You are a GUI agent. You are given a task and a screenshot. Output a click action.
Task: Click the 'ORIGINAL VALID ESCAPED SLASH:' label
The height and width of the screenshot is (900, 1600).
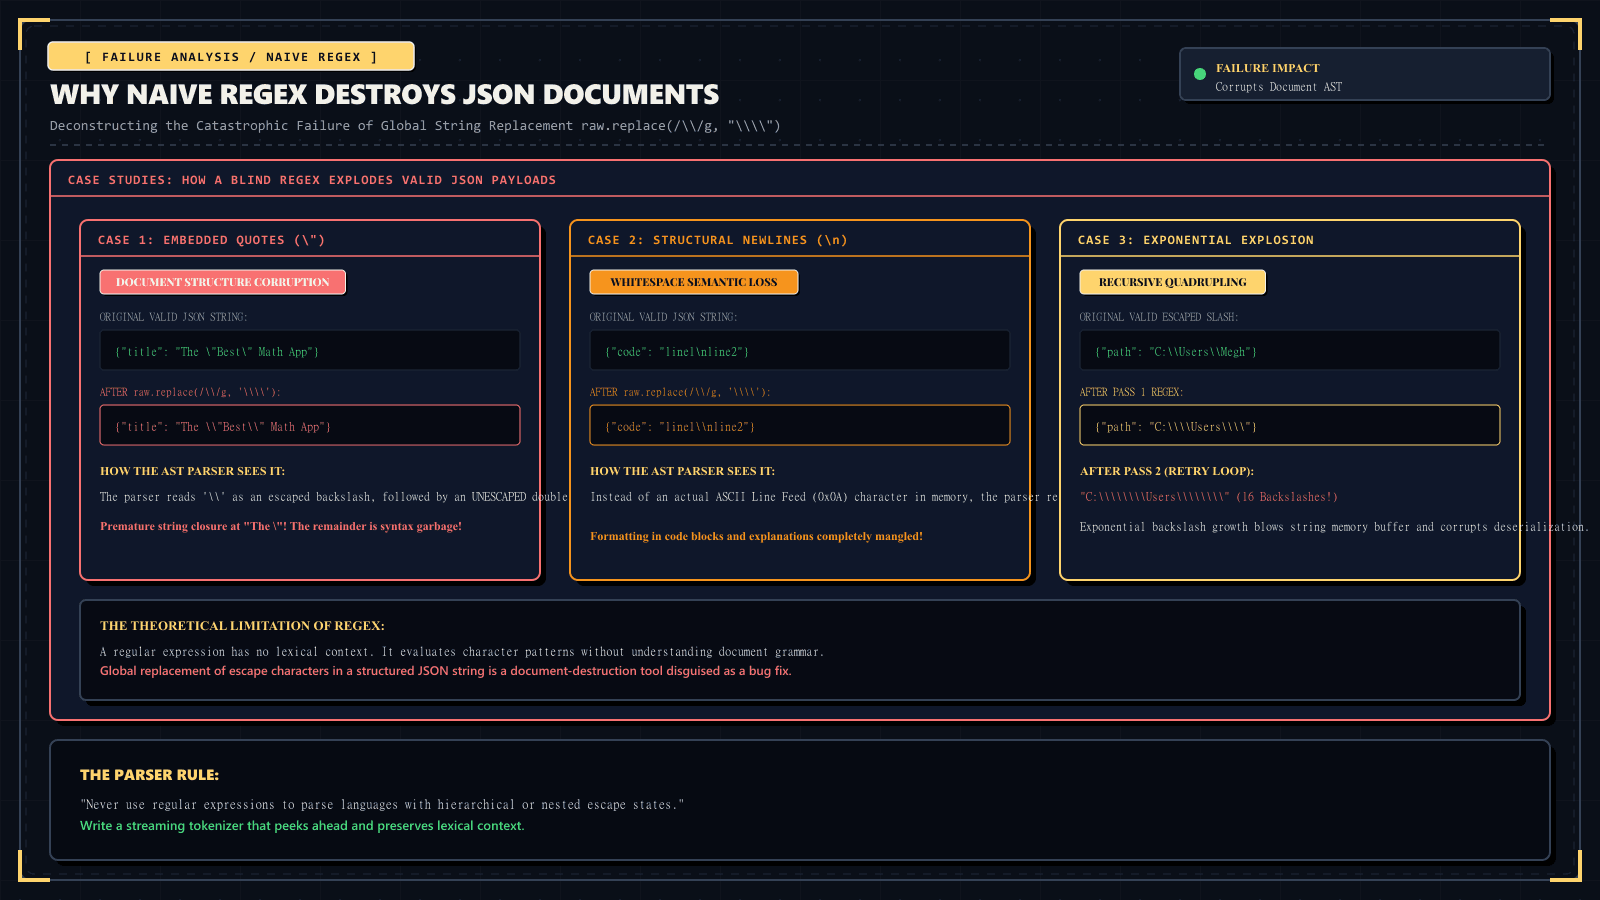pyautogui.click(x=1158, y=317)
